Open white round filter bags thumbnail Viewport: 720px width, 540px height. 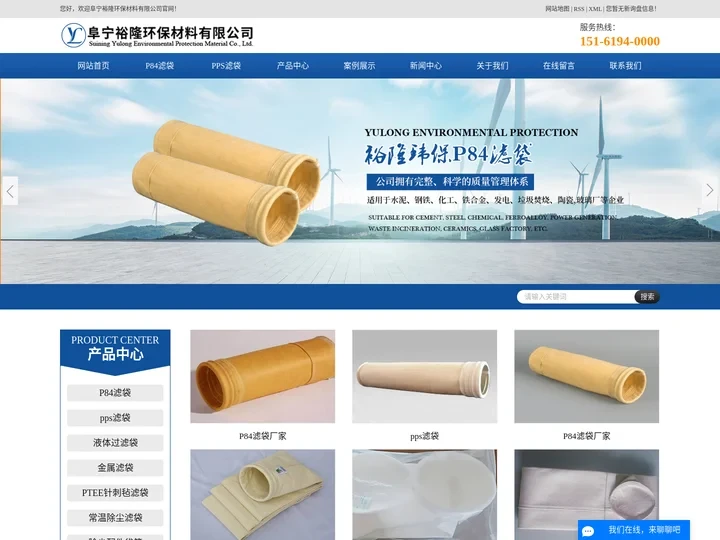click(424, 495)
